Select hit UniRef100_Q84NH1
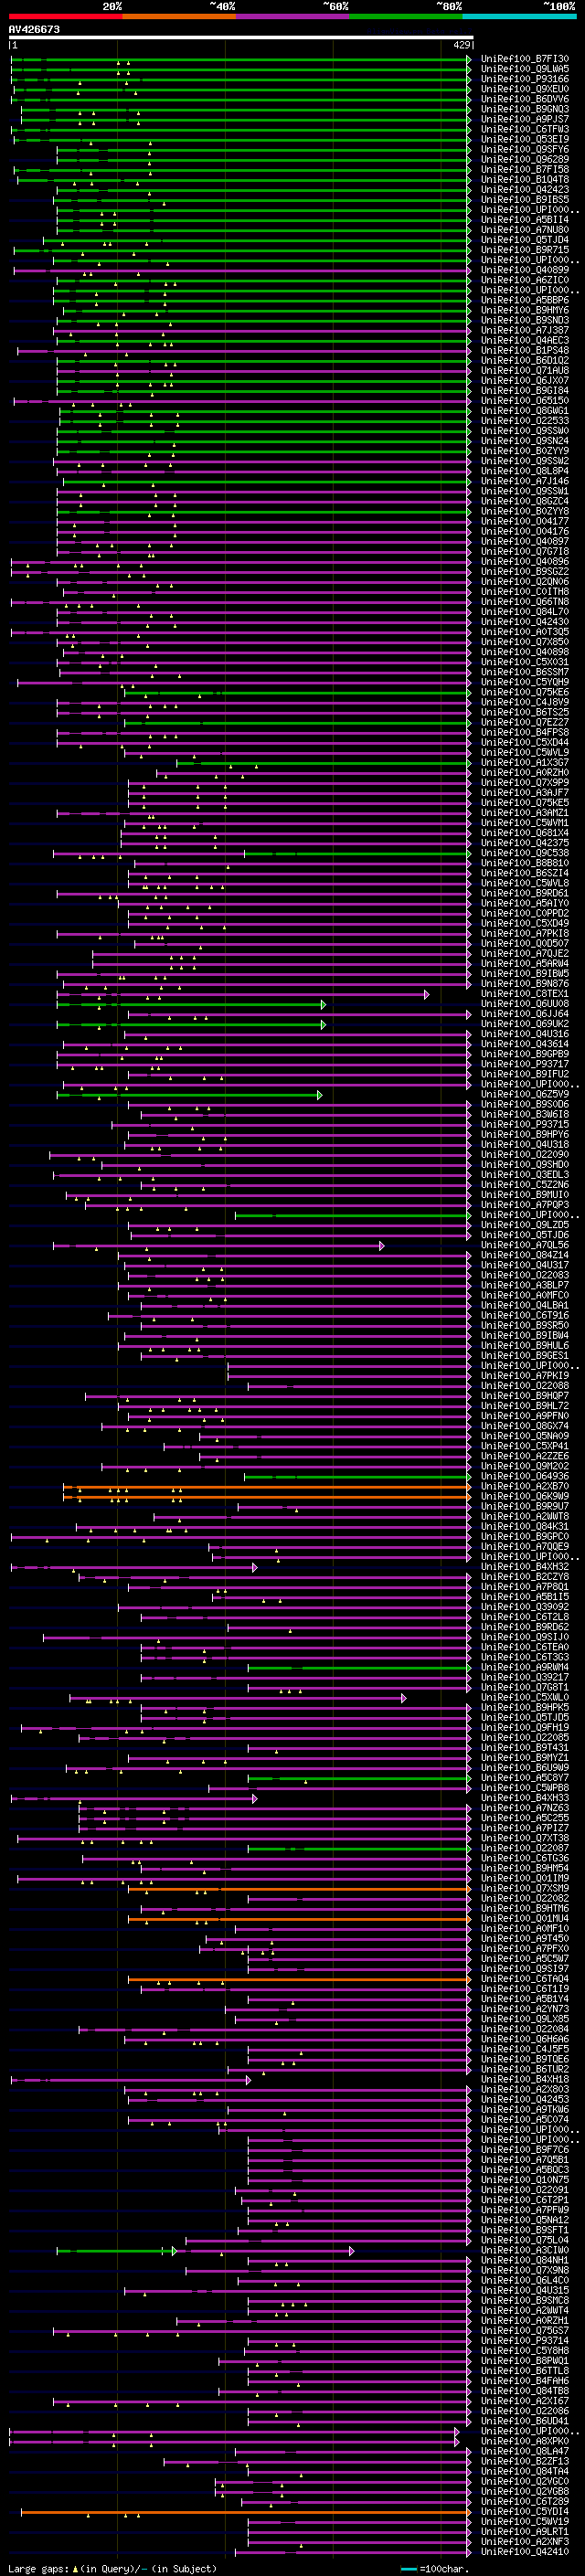This screenshot has width=585, height=2576. [525, 2260]
